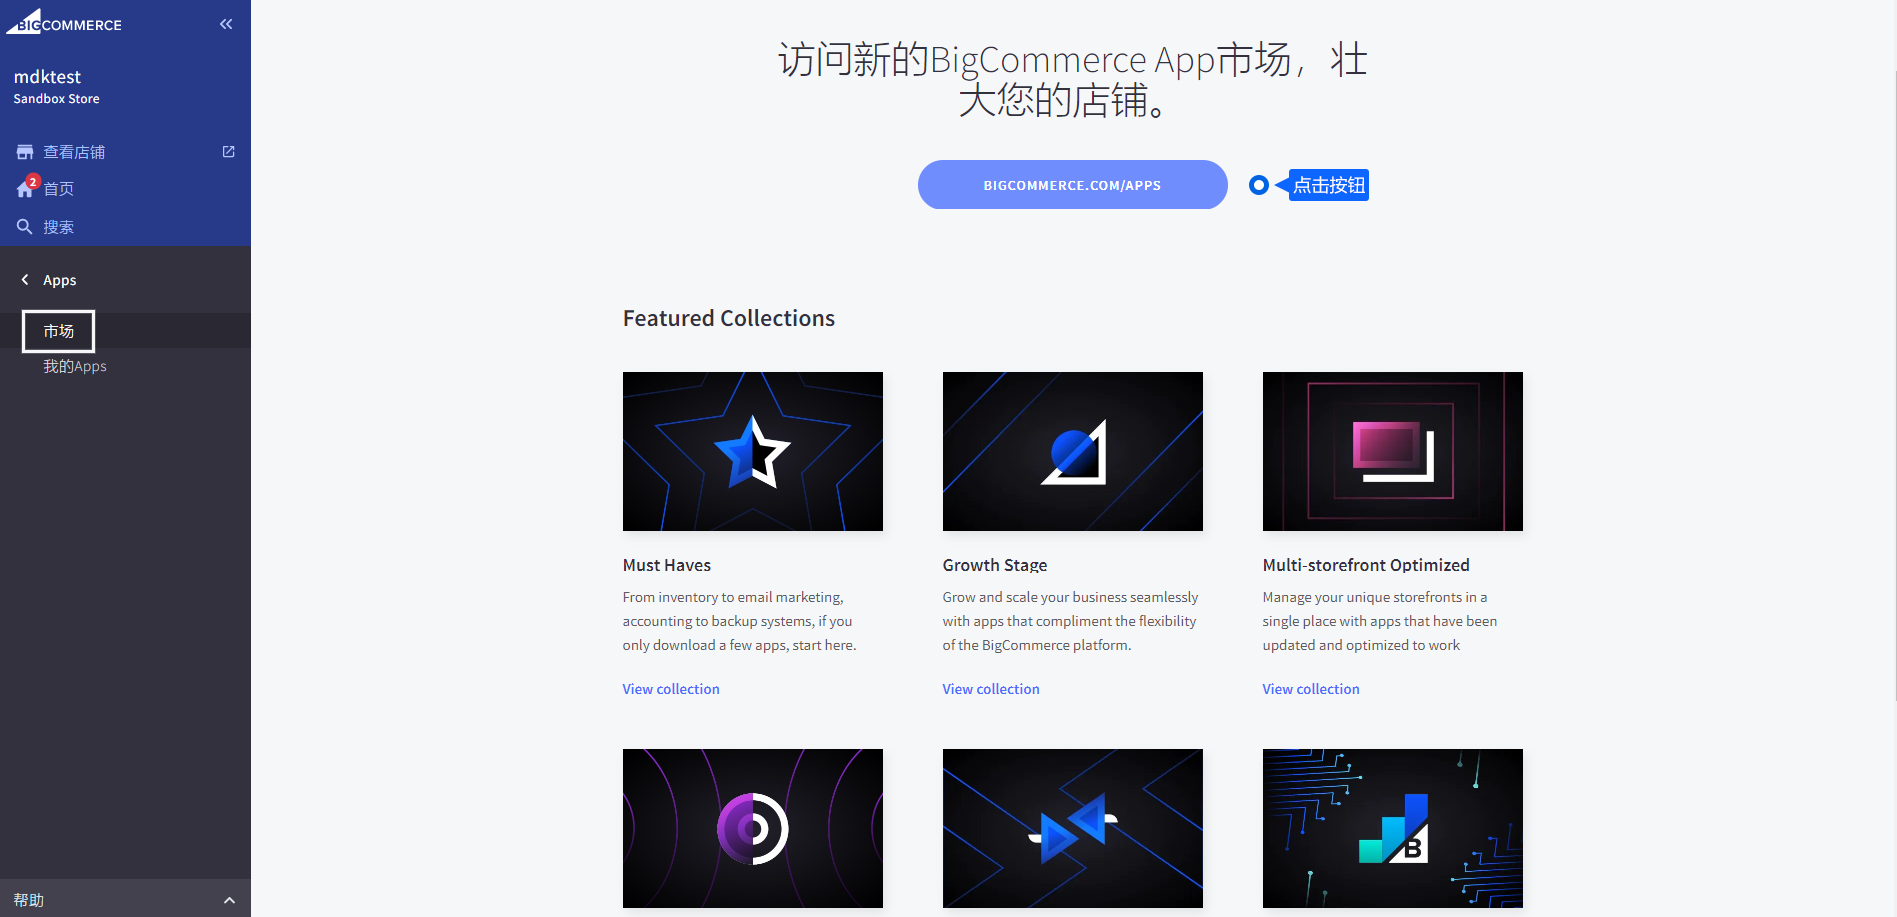Click the Multi-storefront Optimized thumbnail image
This screenshot has width=1897, height=917.
tap(1392, 451)
